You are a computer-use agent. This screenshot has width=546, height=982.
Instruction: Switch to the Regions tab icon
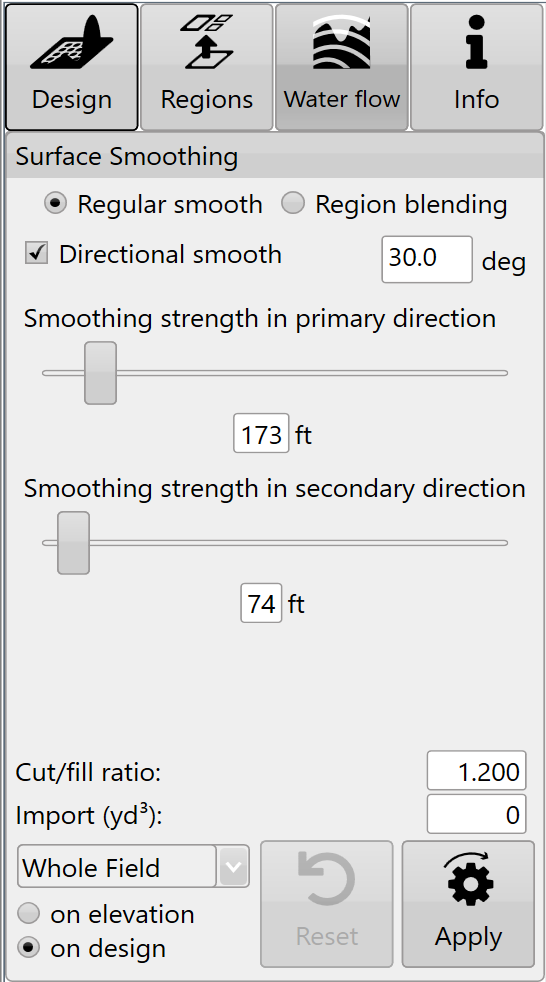pyautogui.click(x=207, y=41)
